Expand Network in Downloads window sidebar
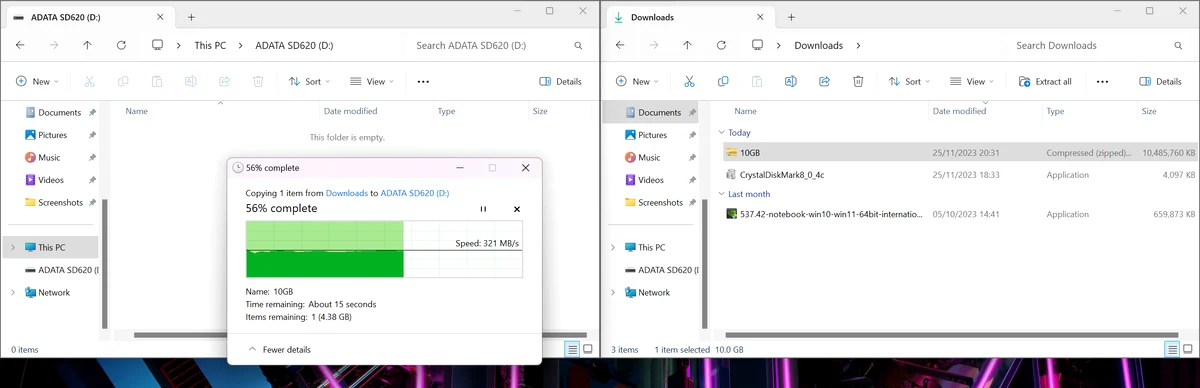The height and width of the screenshot is (388, 1200). click(x=612, y=293)
